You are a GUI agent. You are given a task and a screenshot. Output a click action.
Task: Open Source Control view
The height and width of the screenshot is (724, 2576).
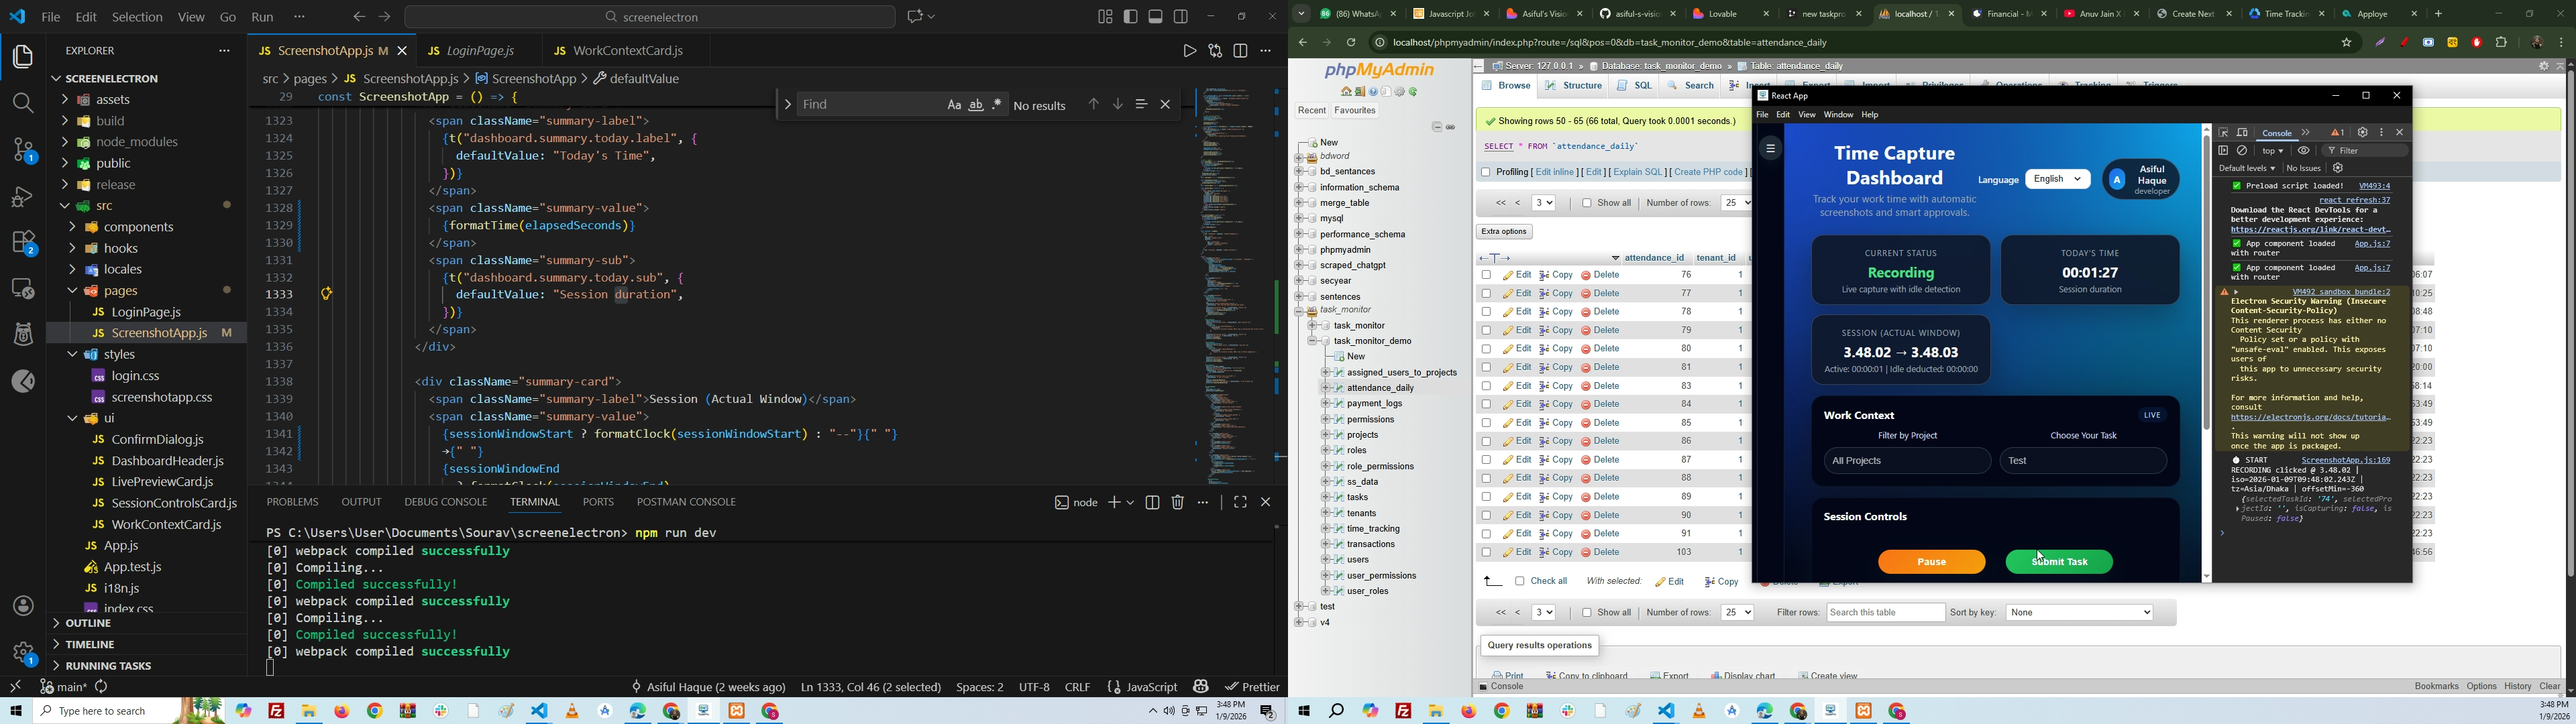[22, 151]
